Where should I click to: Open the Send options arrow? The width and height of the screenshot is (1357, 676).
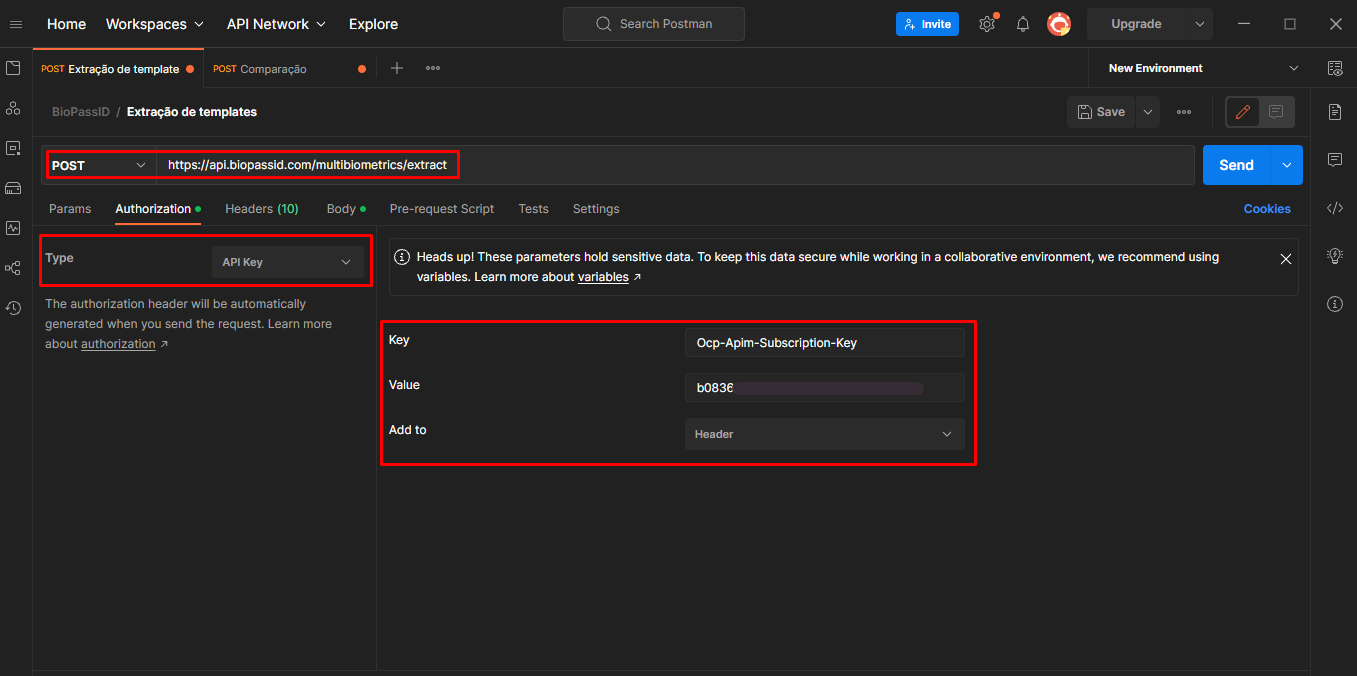click(1287, 165)
